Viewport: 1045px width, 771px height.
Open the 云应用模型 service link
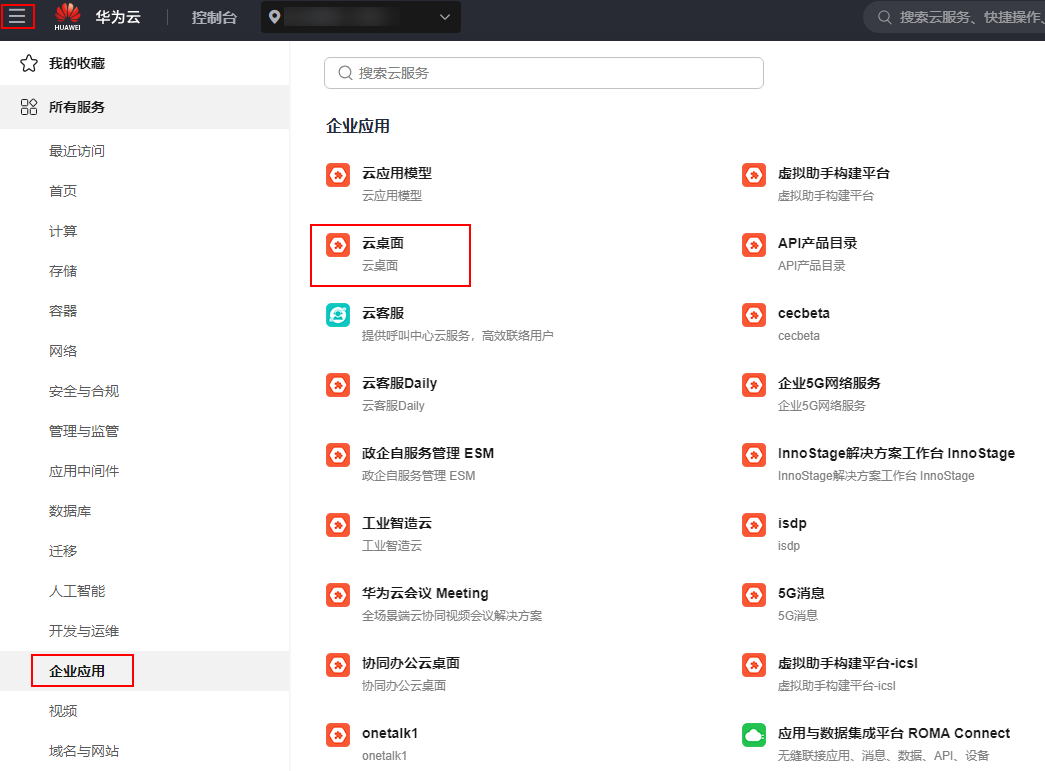click(397, 173)
